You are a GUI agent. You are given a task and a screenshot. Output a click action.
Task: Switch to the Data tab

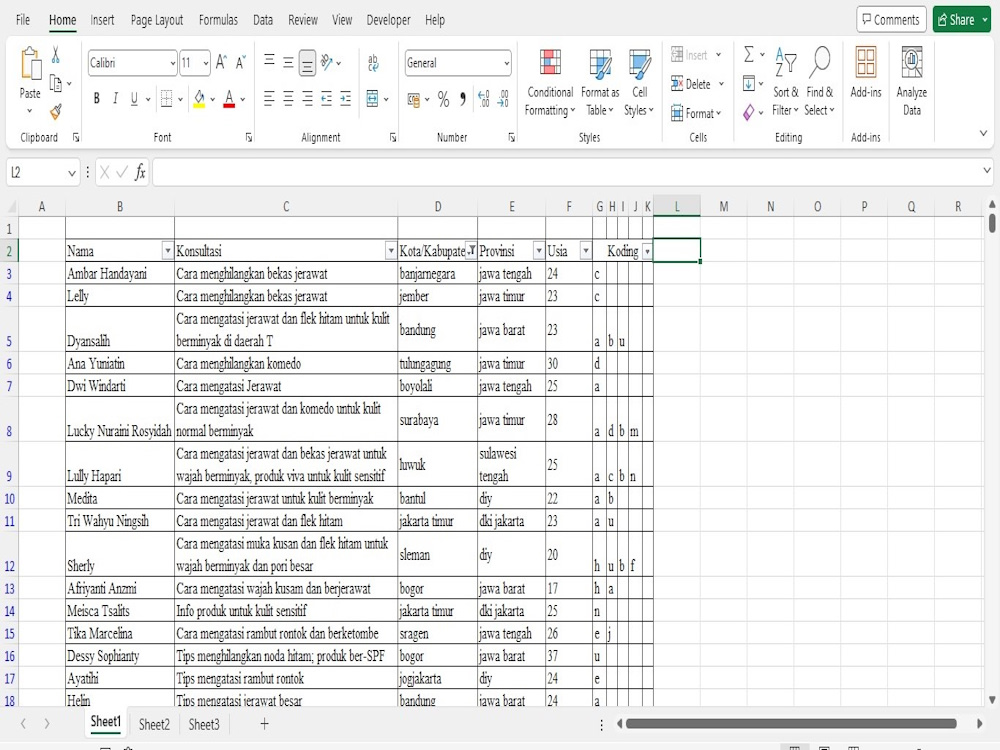pos(263,20)
